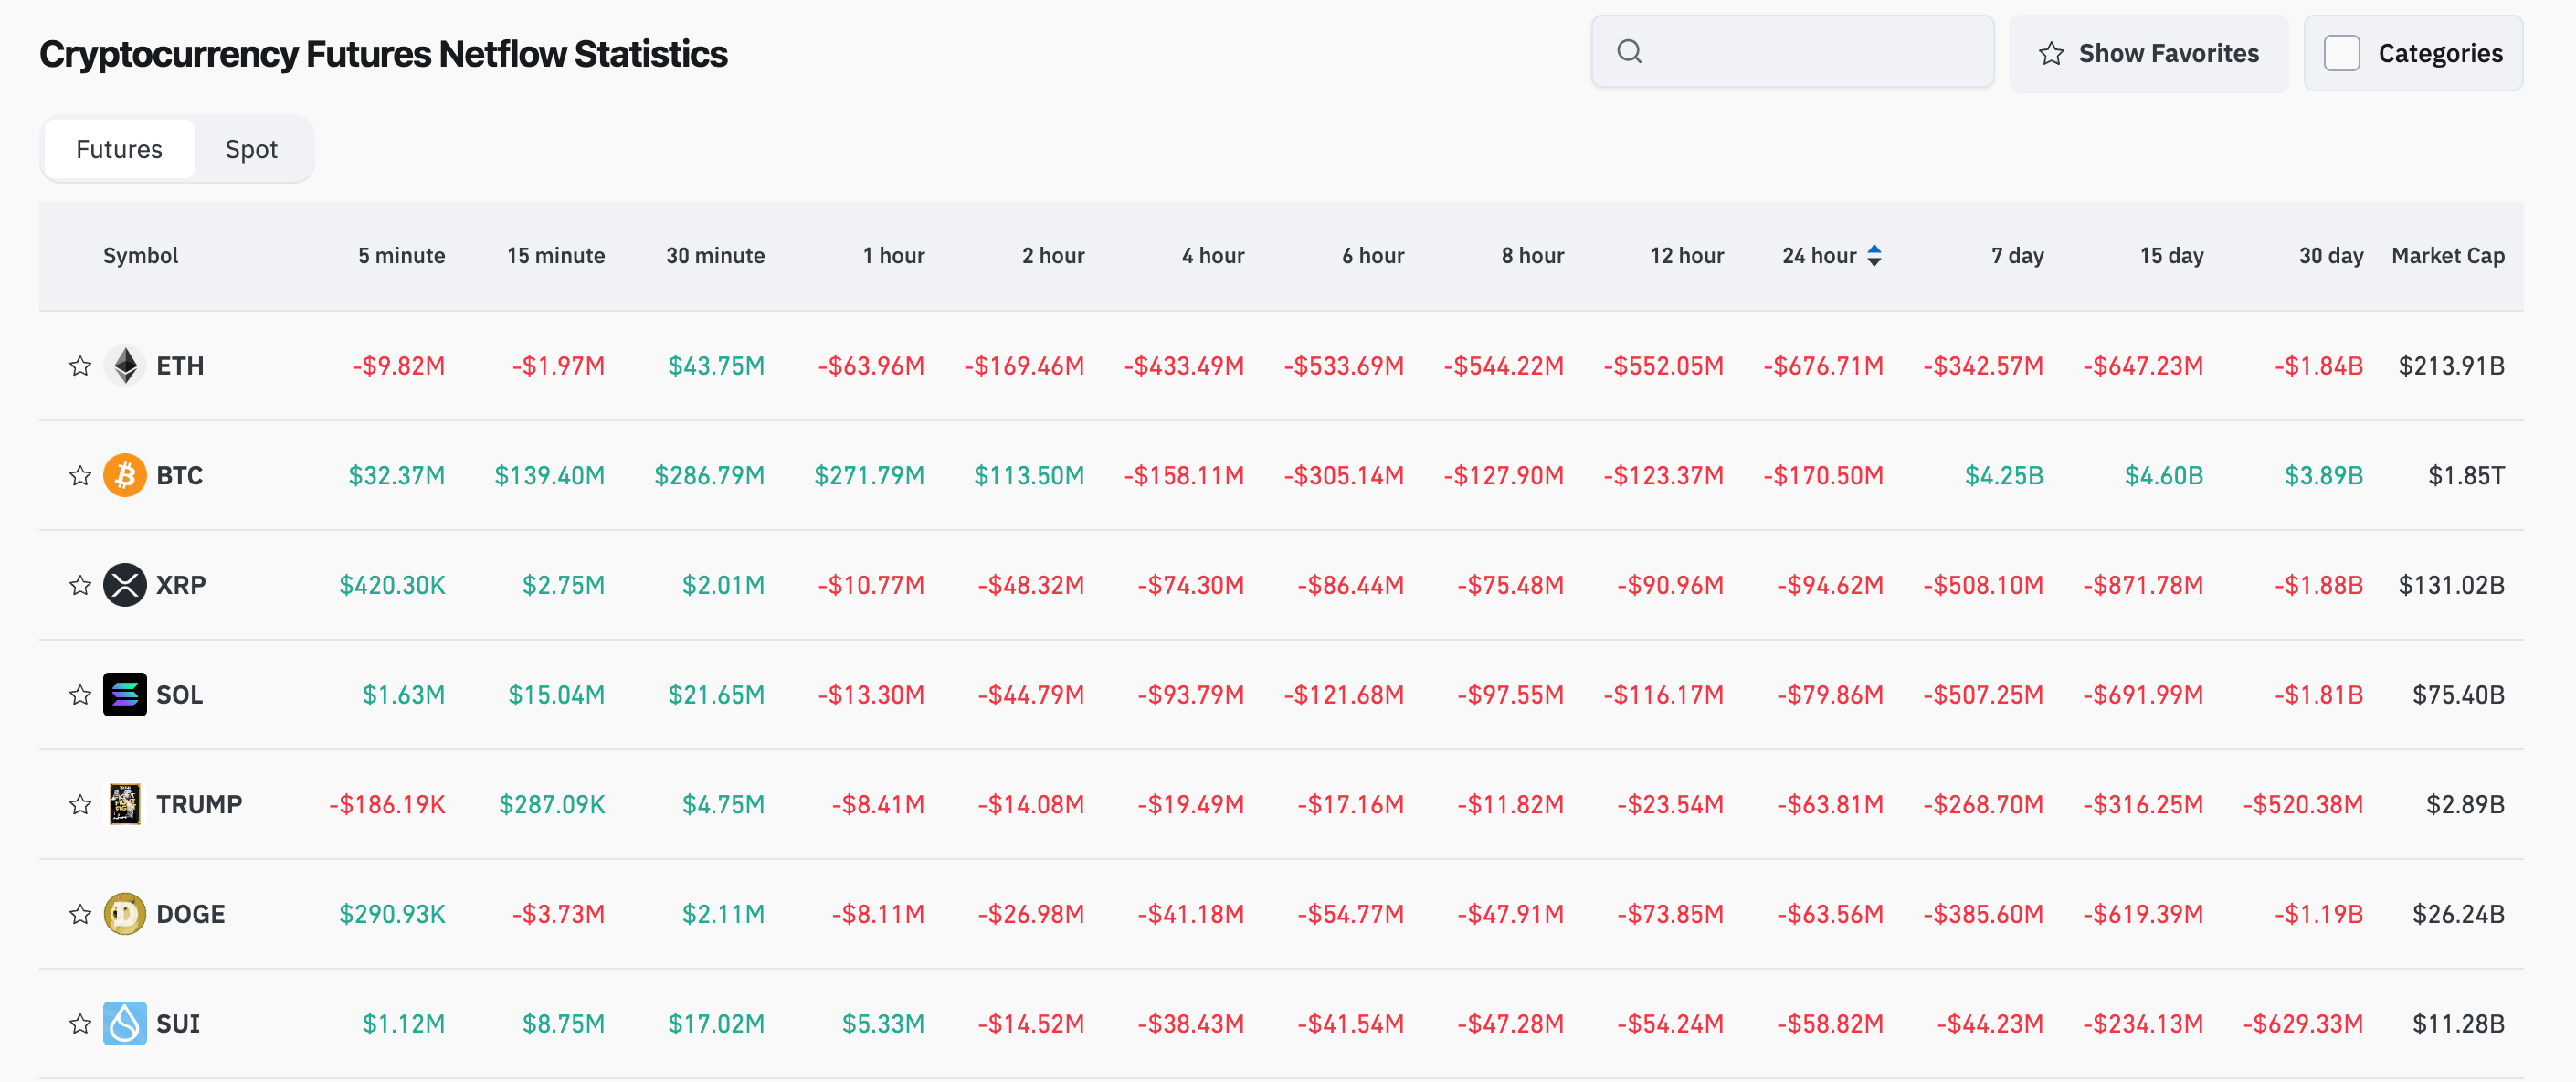Sort table by 7 day column
This screenshot has height=1082, width=2576.
(2016, 256)
